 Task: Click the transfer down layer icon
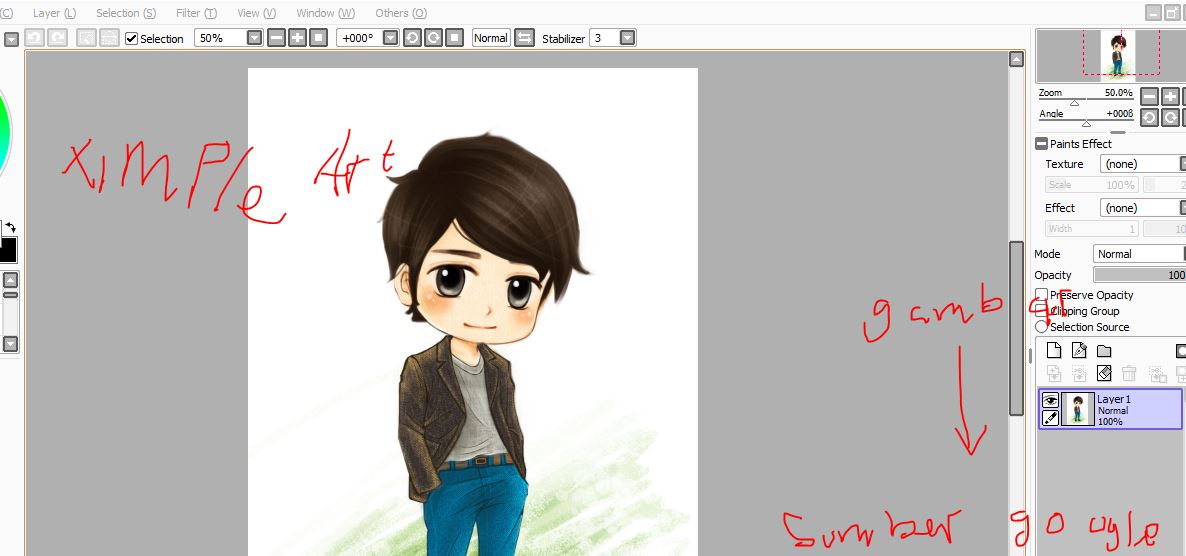(1054, 373)
